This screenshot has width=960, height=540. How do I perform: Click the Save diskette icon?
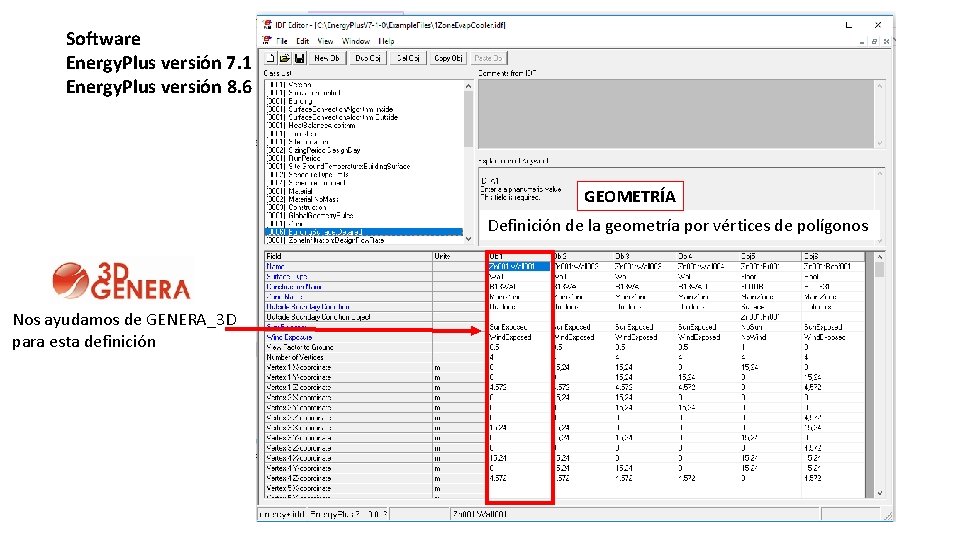[x=299, y=58]
